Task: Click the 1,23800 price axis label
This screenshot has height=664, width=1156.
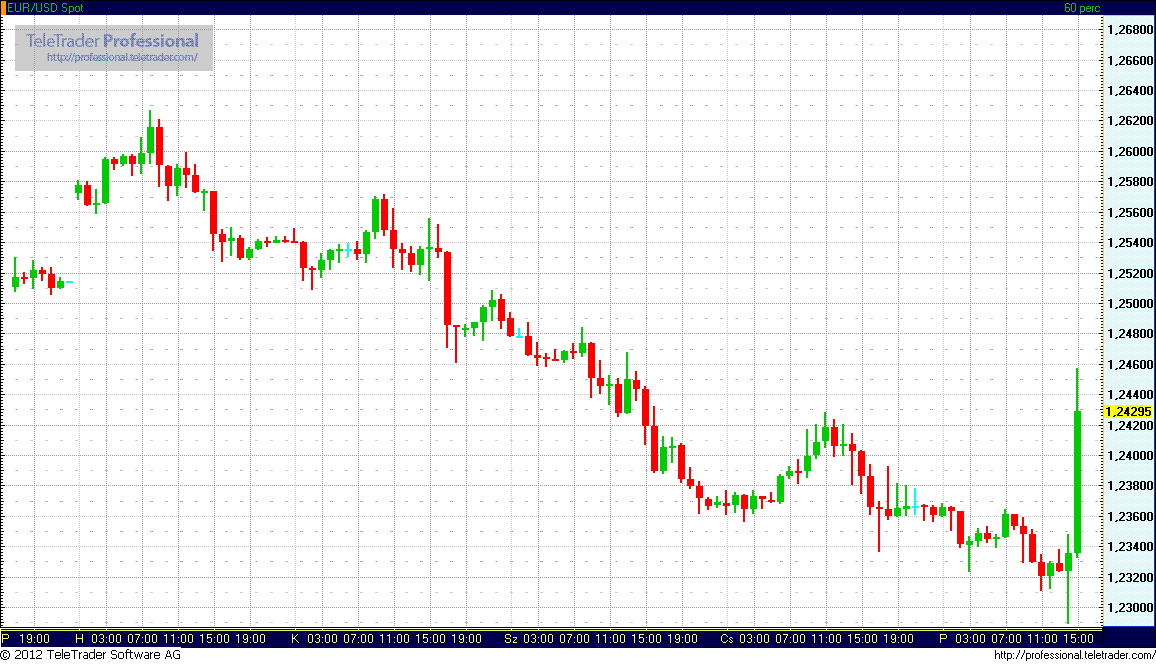Action: click(x=1129, y=486)
